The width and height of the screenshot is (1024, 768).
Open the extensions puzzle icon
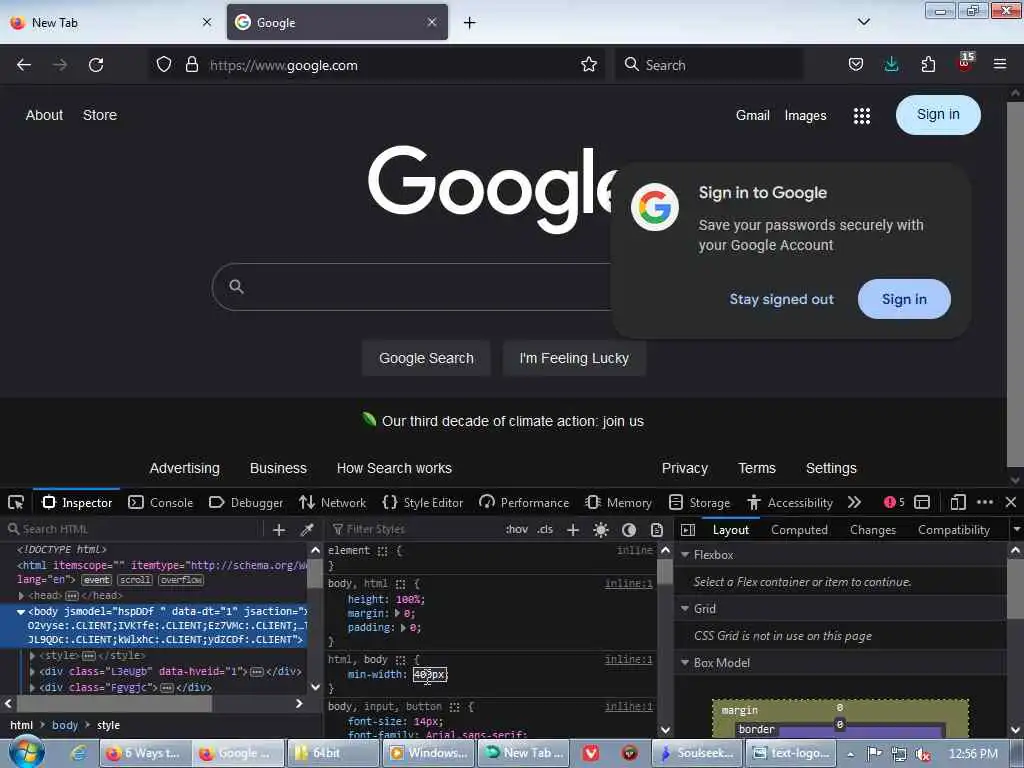[928, 65]
